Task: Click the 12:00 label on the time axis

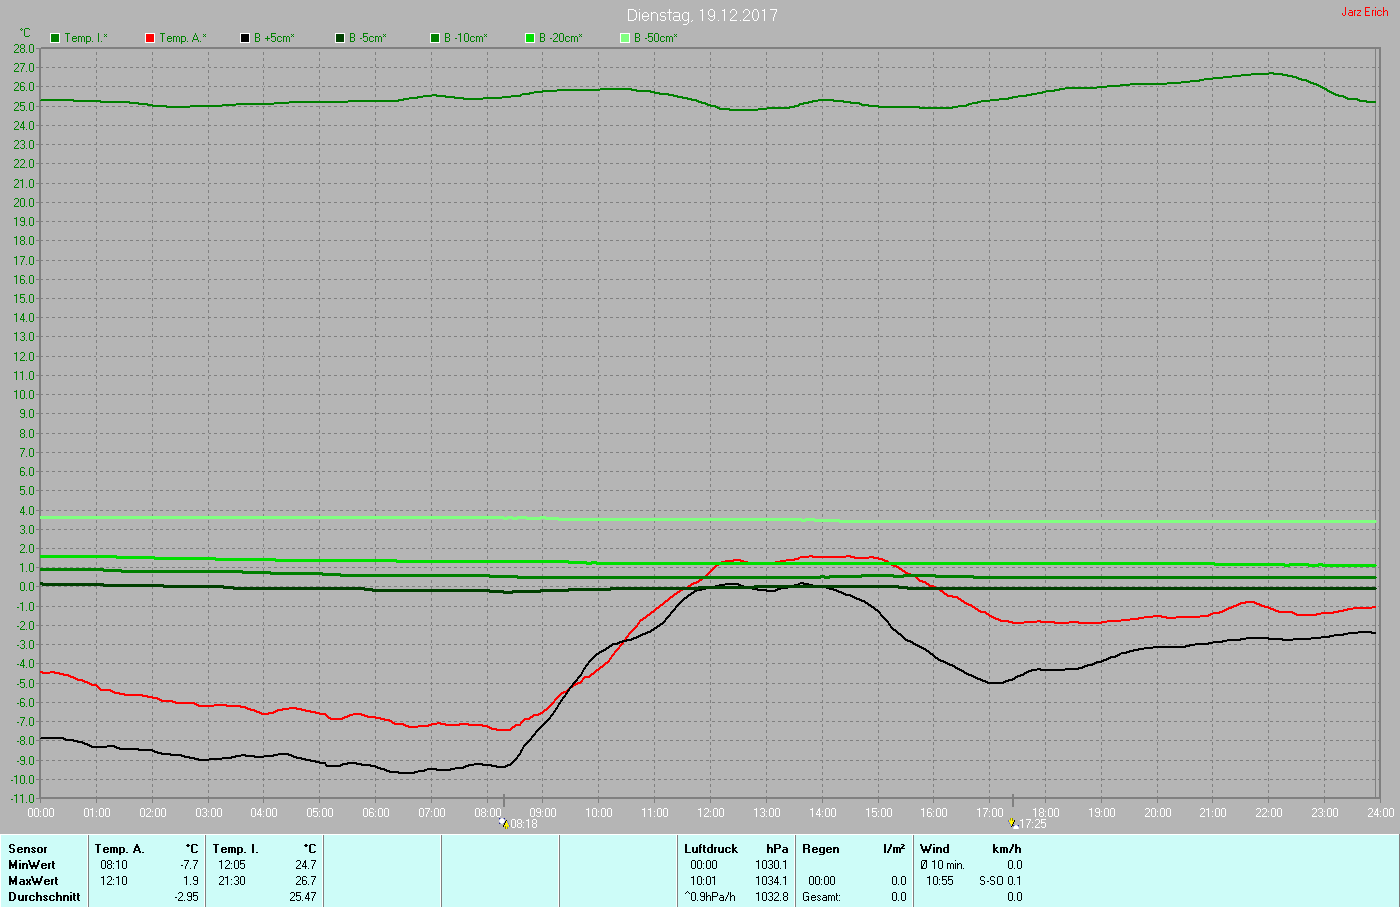Action: point(711,813)
